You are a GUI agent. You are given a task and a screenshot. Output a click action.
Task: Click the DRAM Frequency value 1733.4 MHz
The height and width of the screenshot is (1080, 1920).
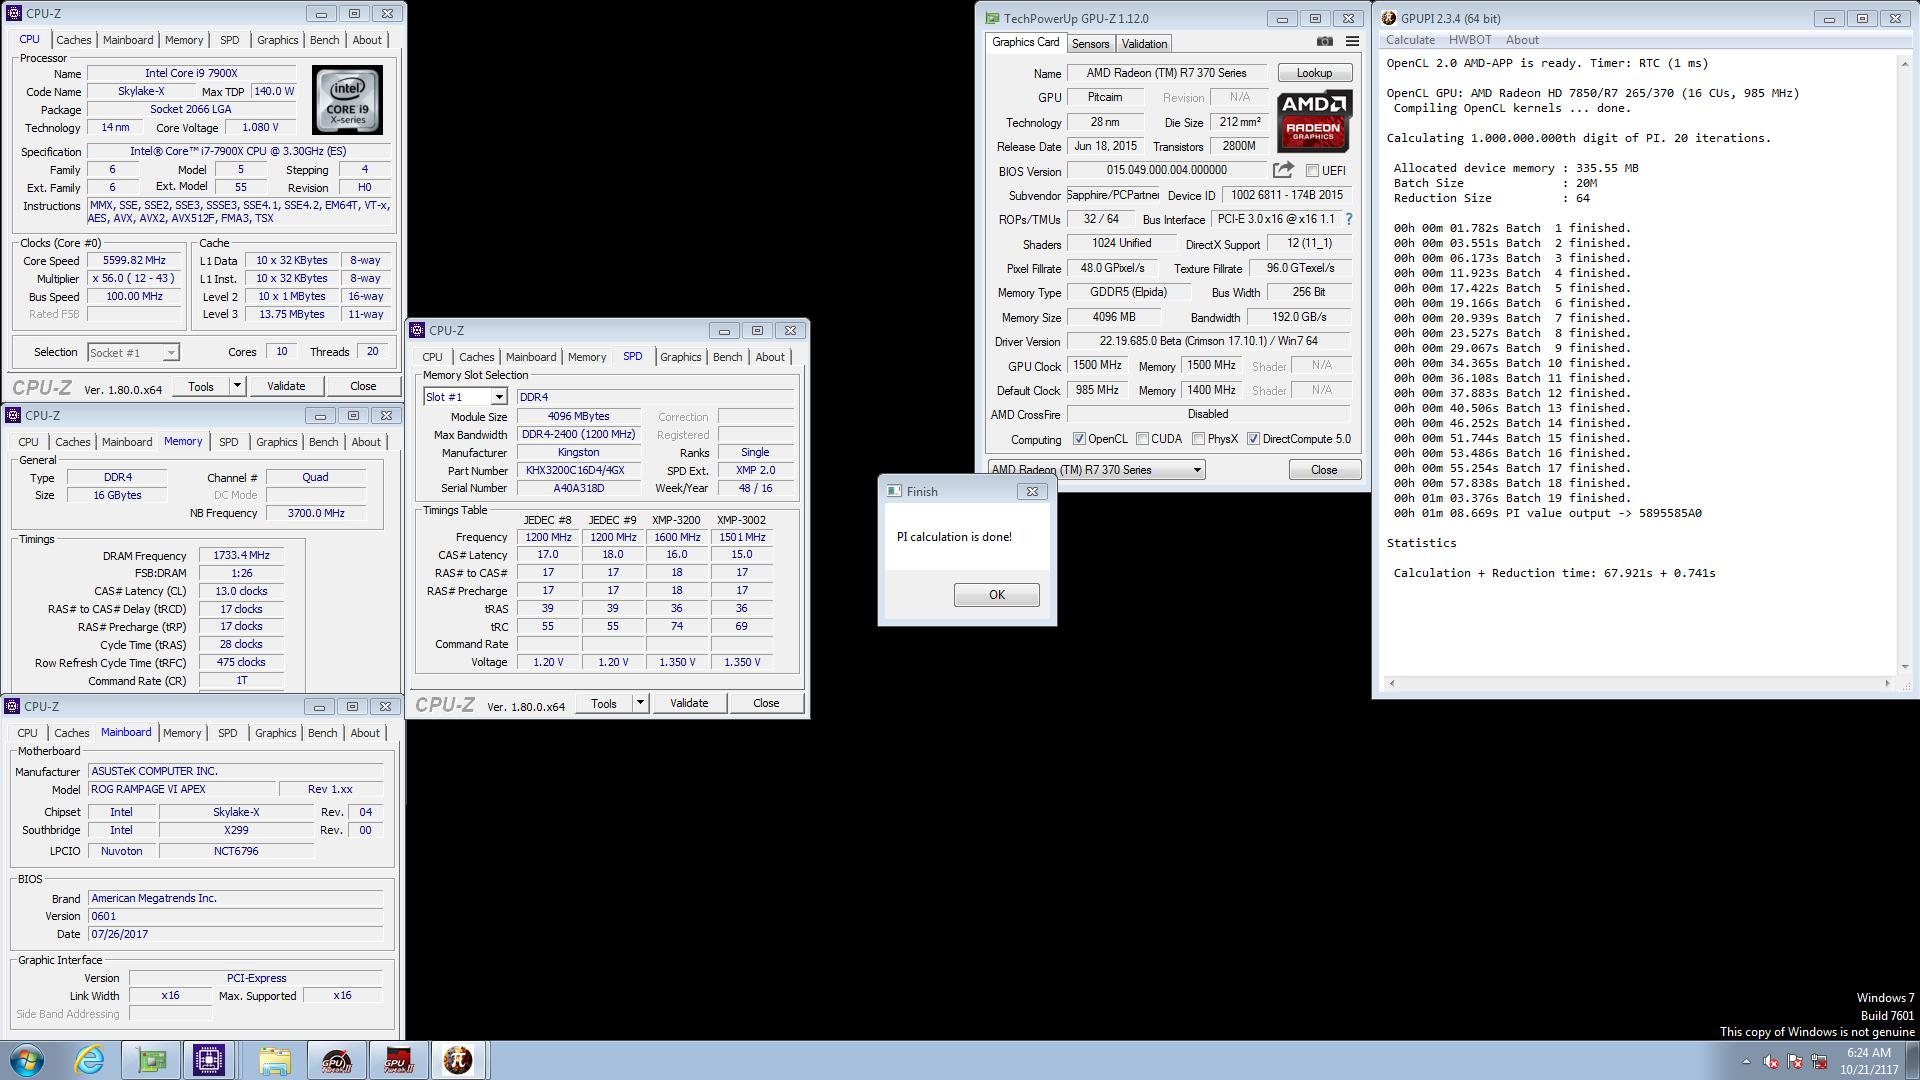pyautogui.click(x=241, y=556)
